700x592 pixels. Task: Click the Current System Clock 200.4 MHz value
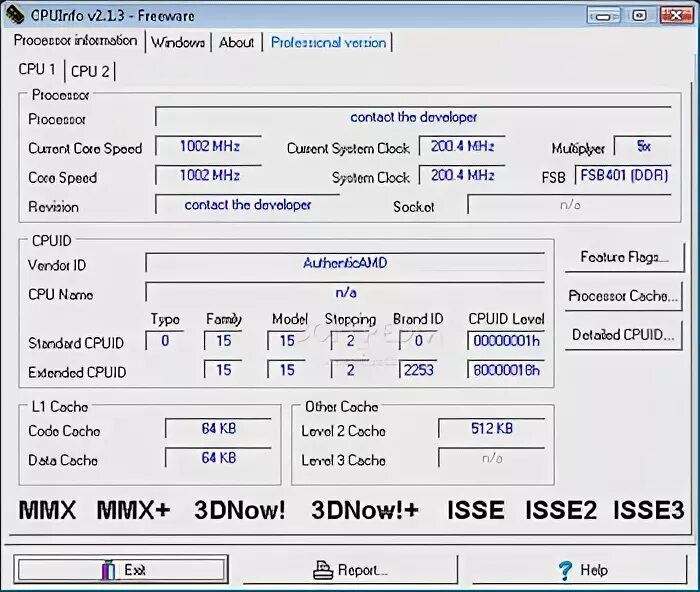point(462,146)
